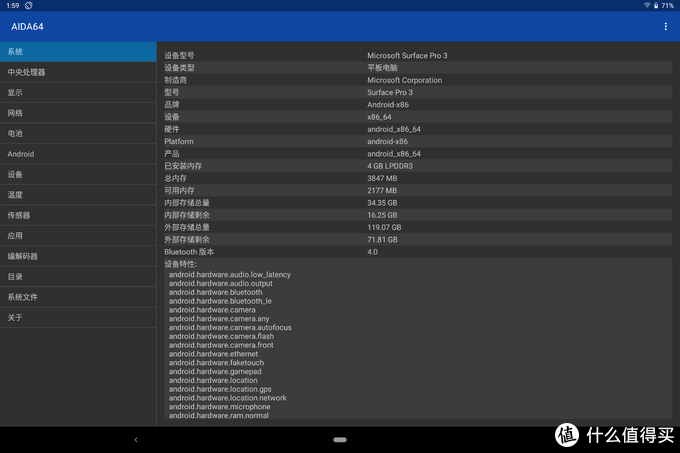
Task: Select the 4 GB LPDDR3 memory value
Action: click(390, 166)
